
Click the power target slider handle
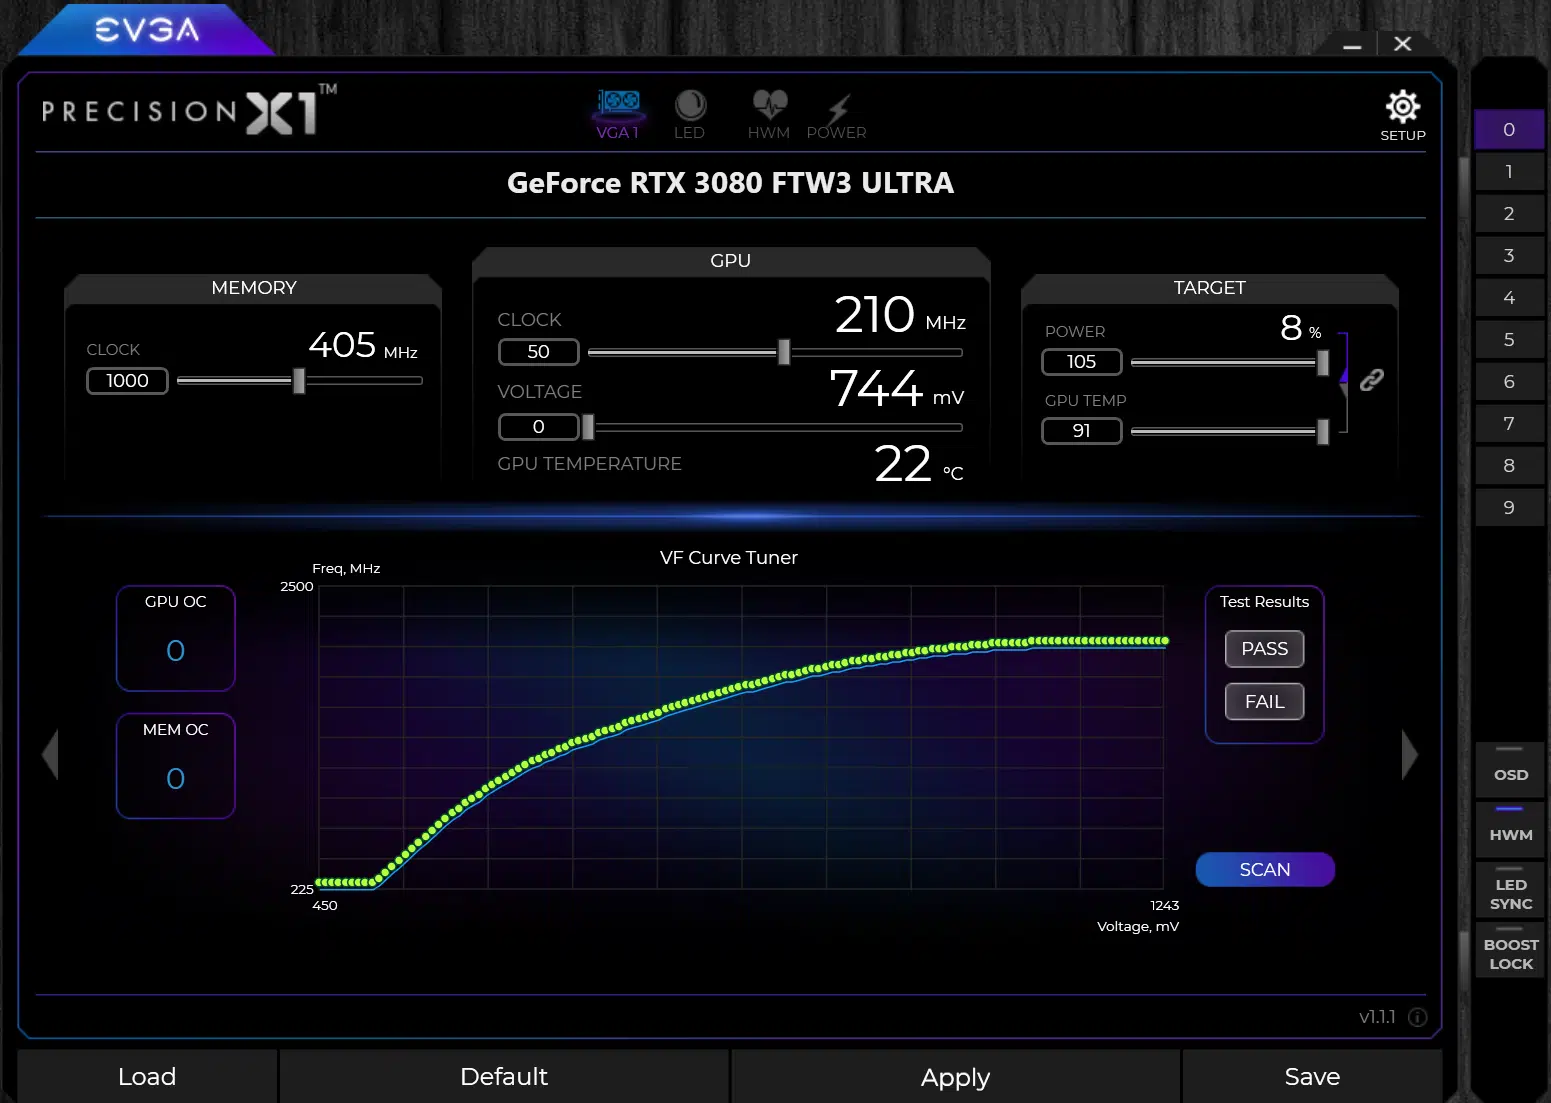coord(1323,362)
